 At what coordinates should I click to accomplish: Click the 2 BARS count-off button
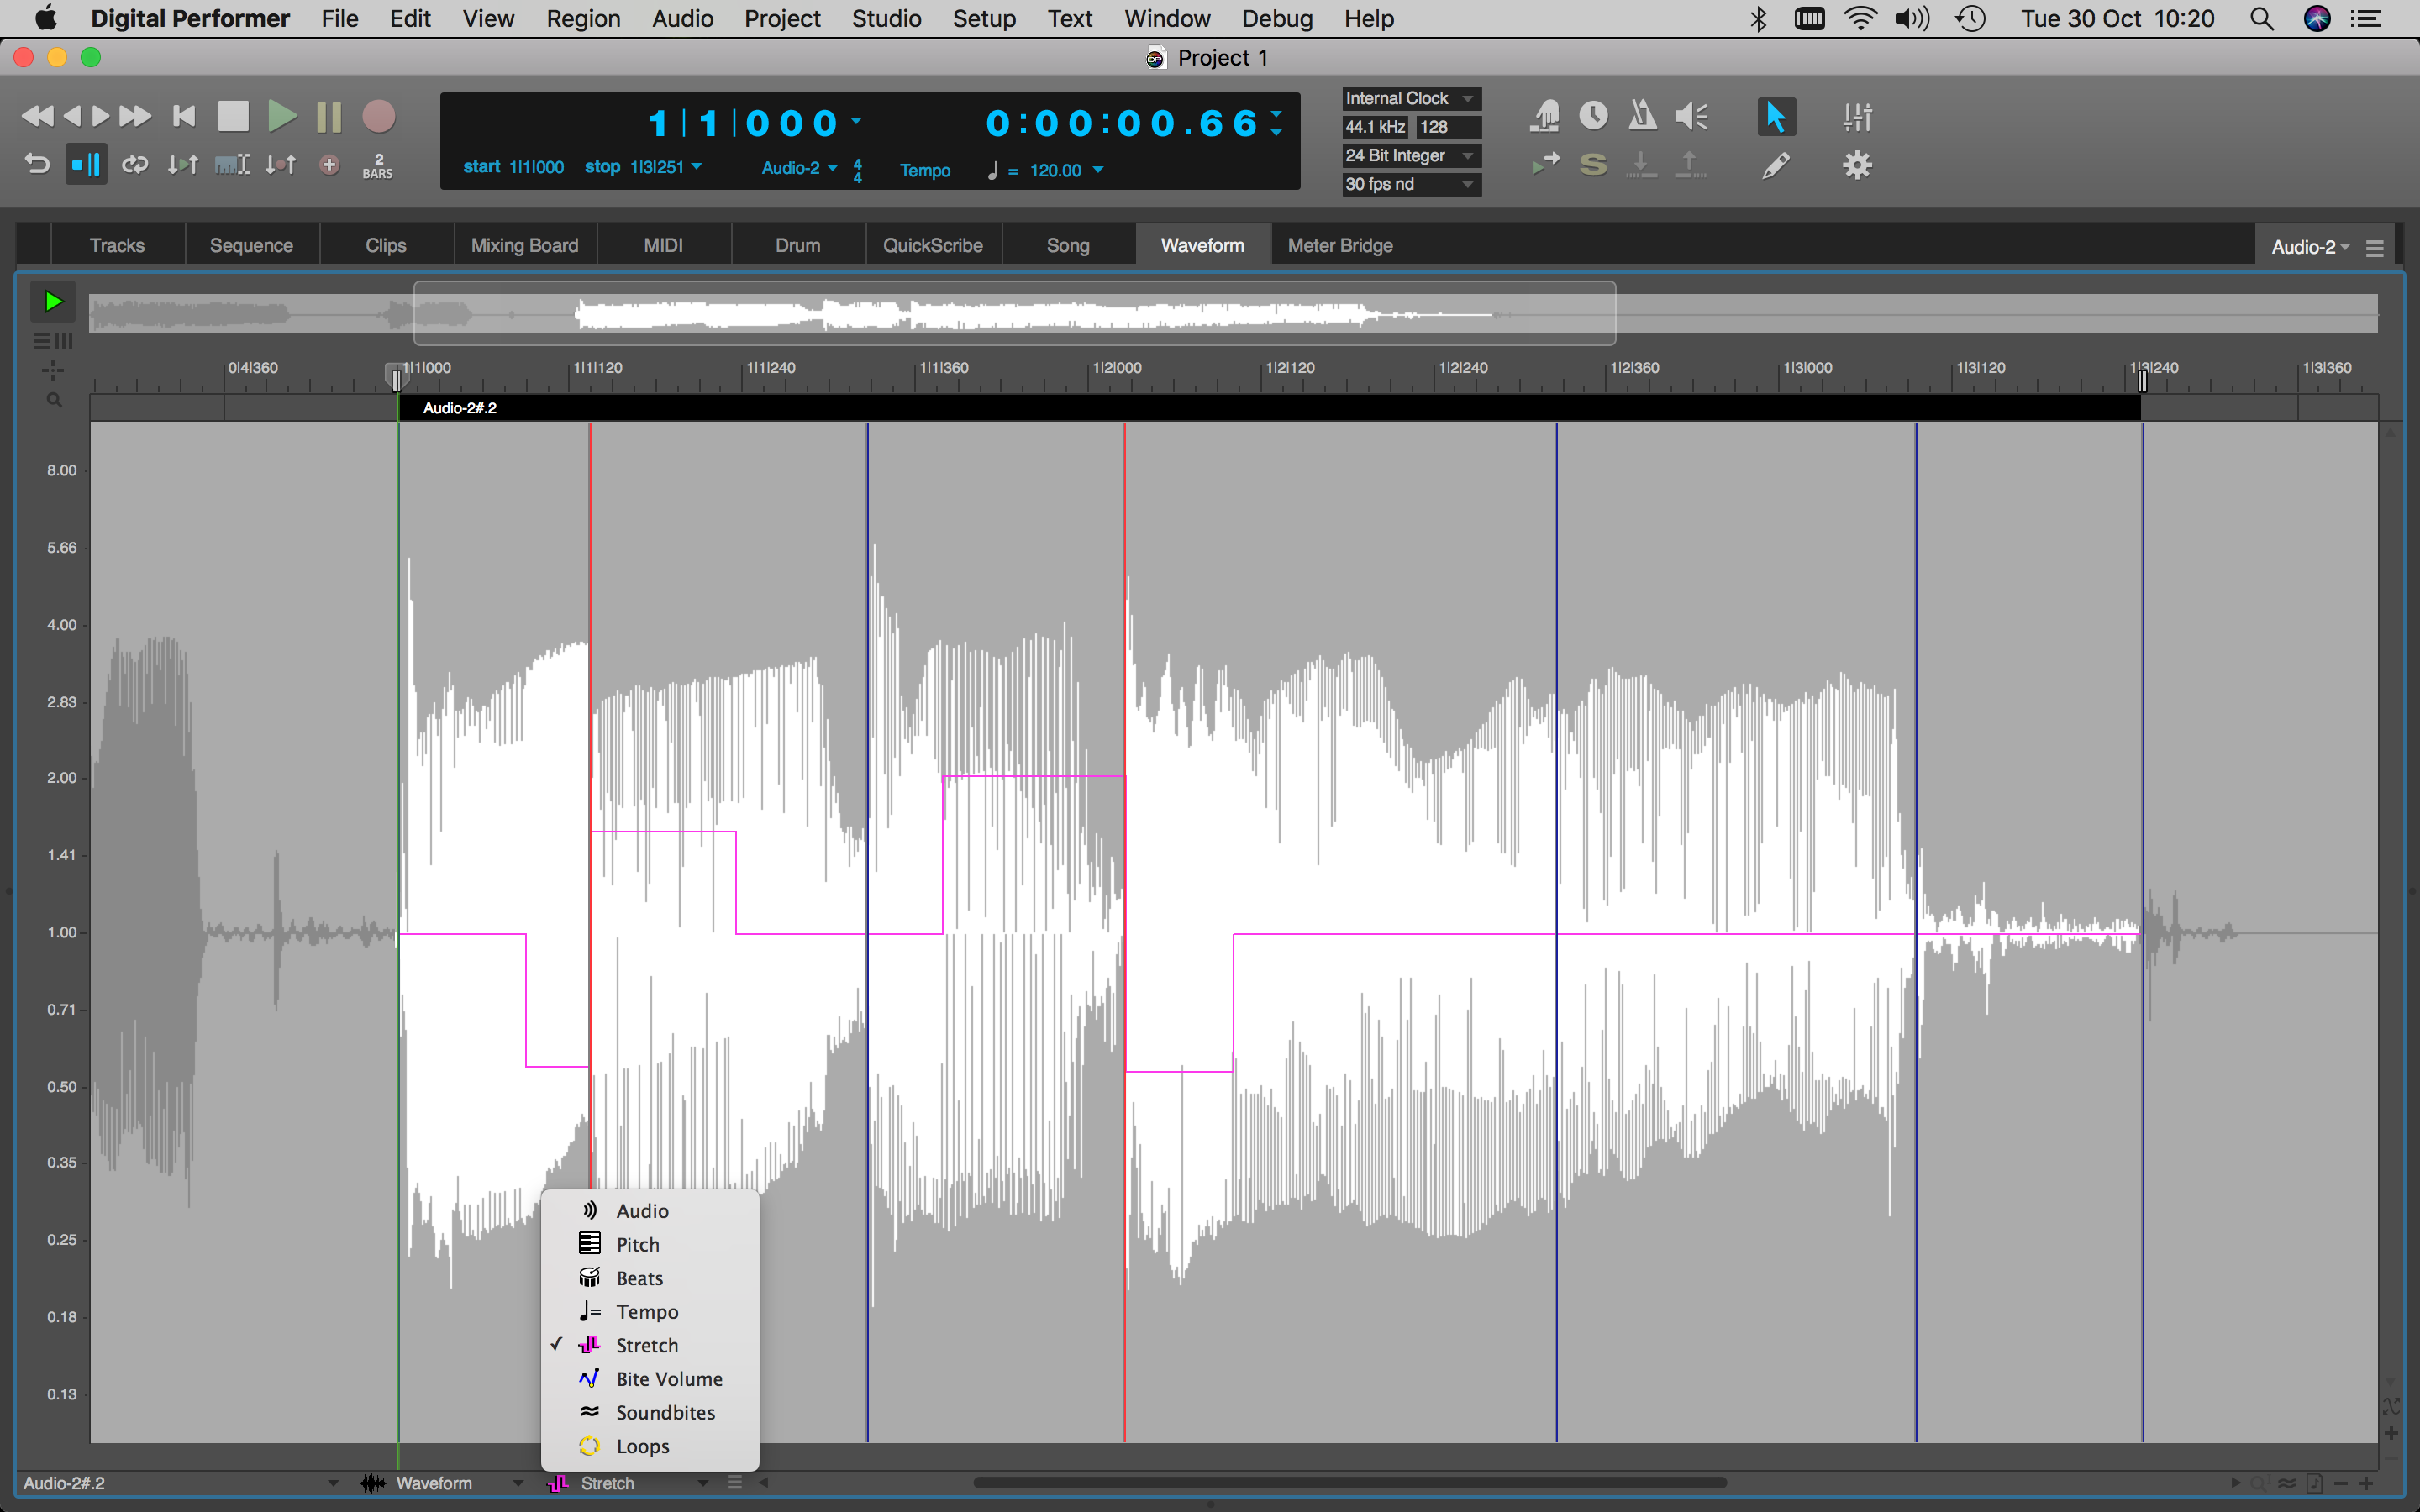[x=378, y=166]
